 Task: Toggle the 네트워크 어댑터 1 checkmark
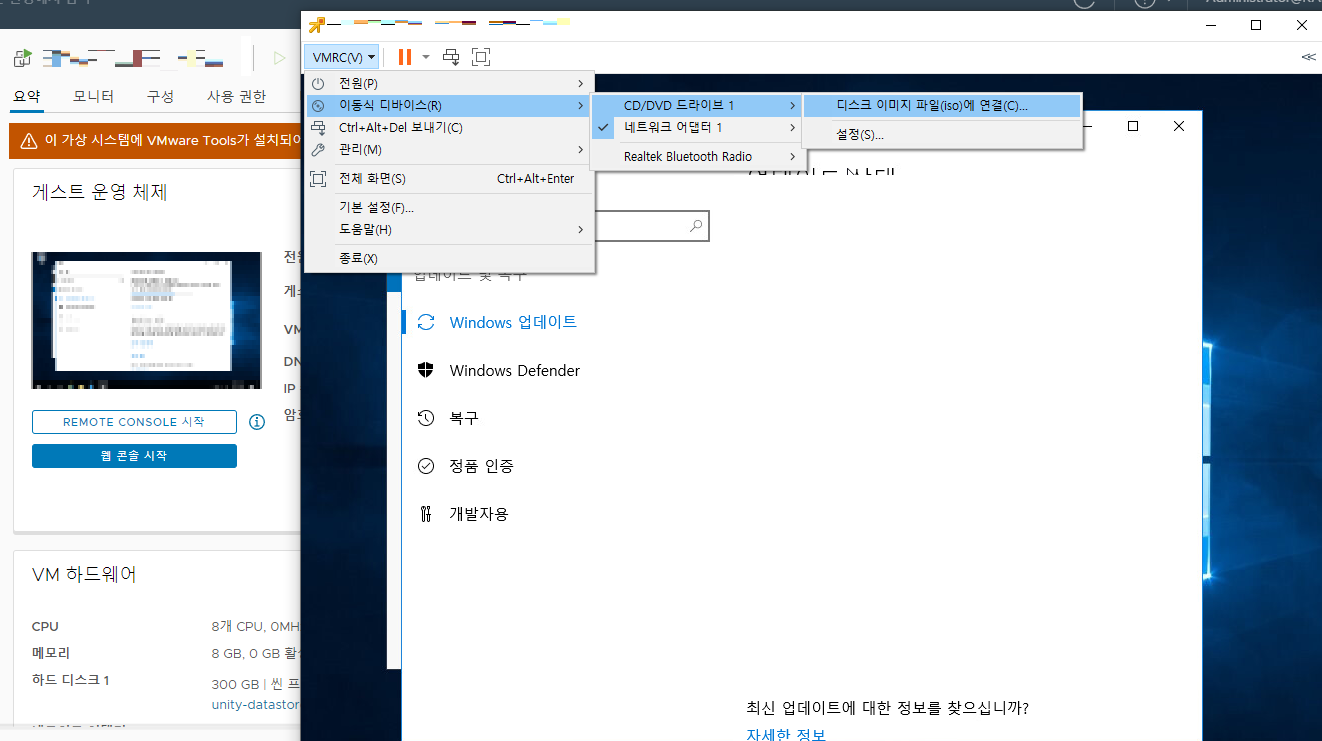click(x=603, y=128)
